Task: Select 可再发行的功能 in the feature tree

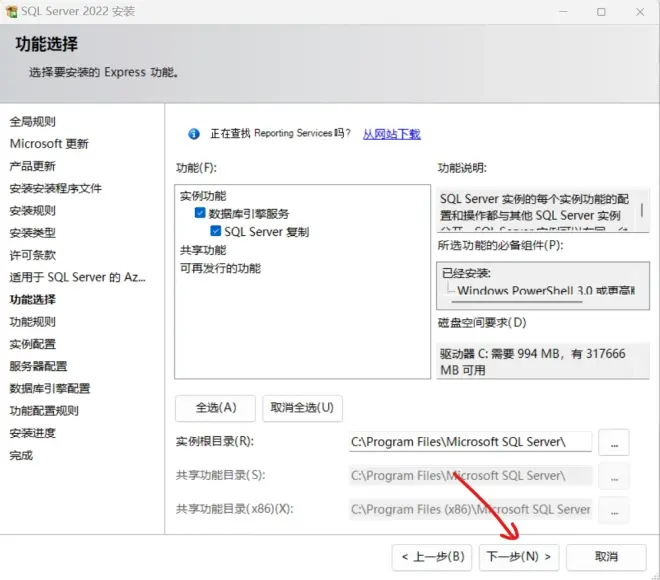Action: coord(220,268)
